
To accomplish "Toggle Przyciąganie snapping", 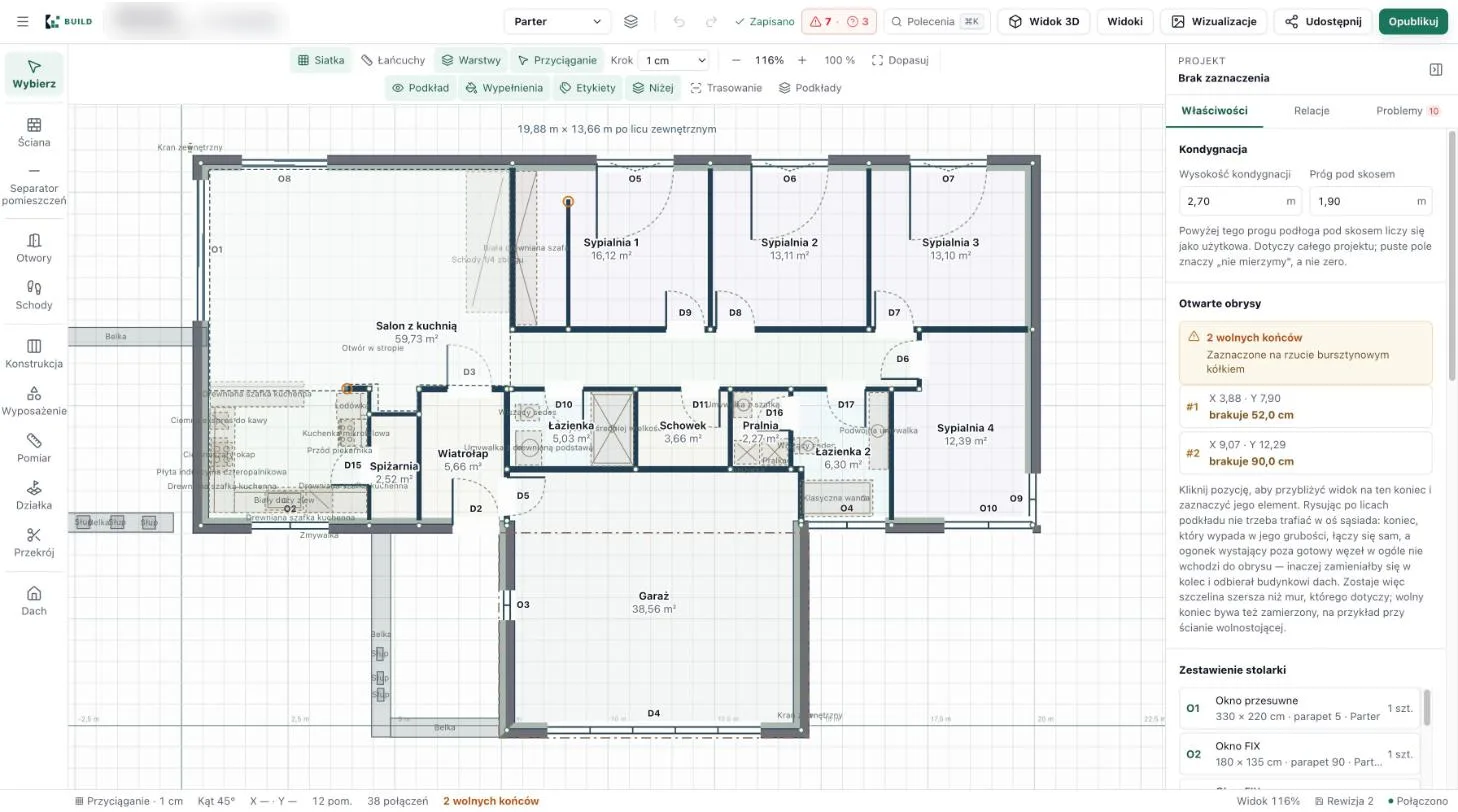I will [557, 60].
